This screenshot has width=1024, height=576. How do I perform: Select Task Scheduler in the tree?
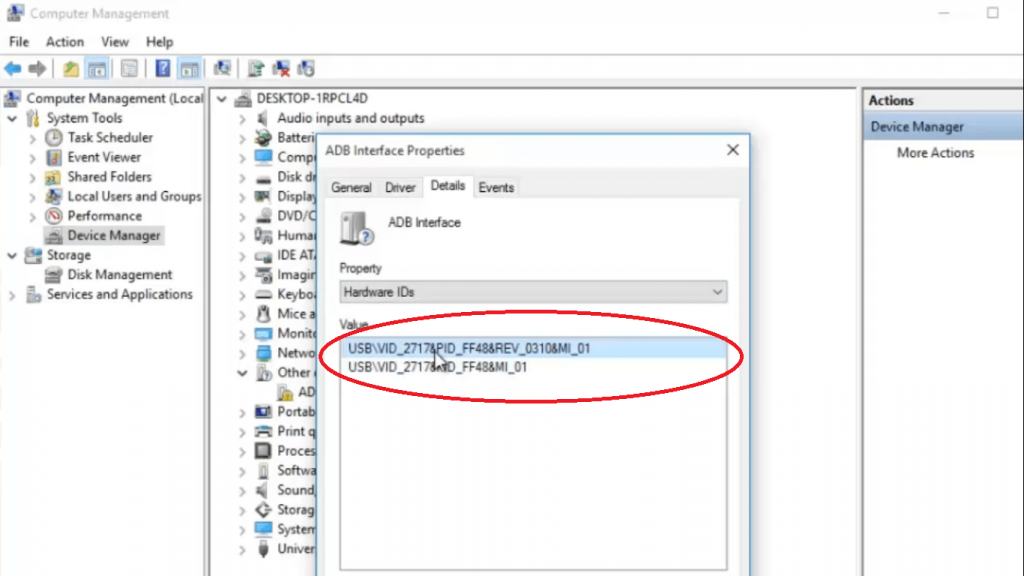(x=110, y=138)
